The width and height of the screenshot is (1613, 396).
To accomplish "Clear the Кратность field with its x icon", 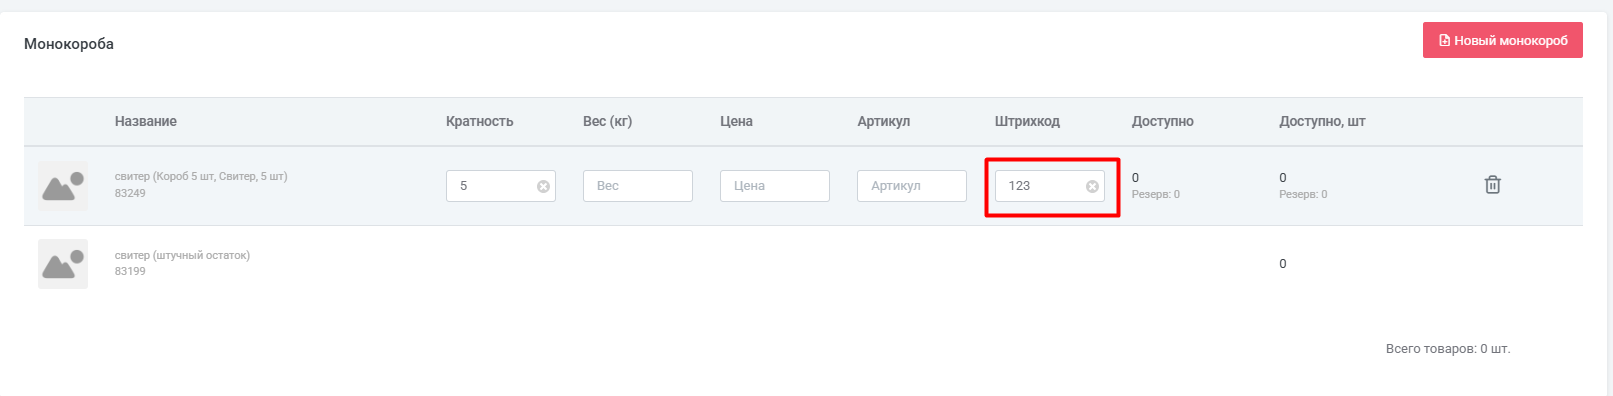I will point(543,186).
